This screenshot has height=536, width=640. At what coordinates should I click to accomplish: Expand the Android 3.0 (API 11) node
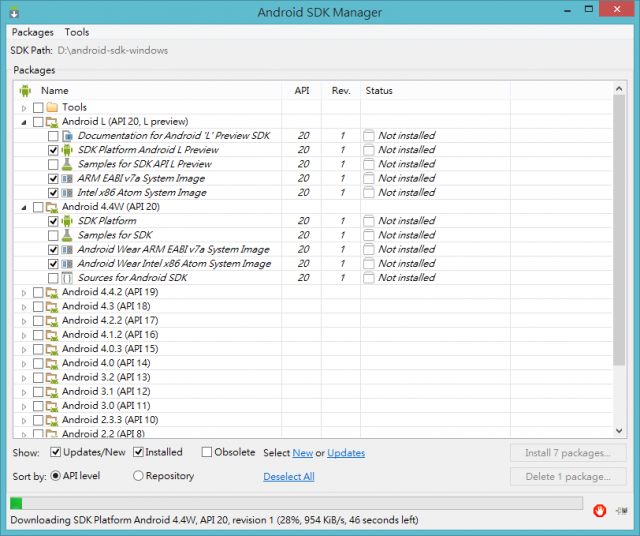pos(24,407)
